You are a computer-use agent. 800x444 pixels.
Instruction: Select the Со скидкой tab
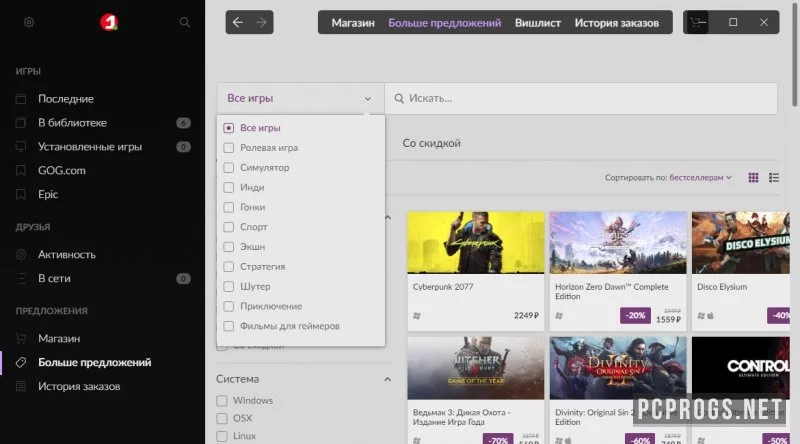[432, 143]
